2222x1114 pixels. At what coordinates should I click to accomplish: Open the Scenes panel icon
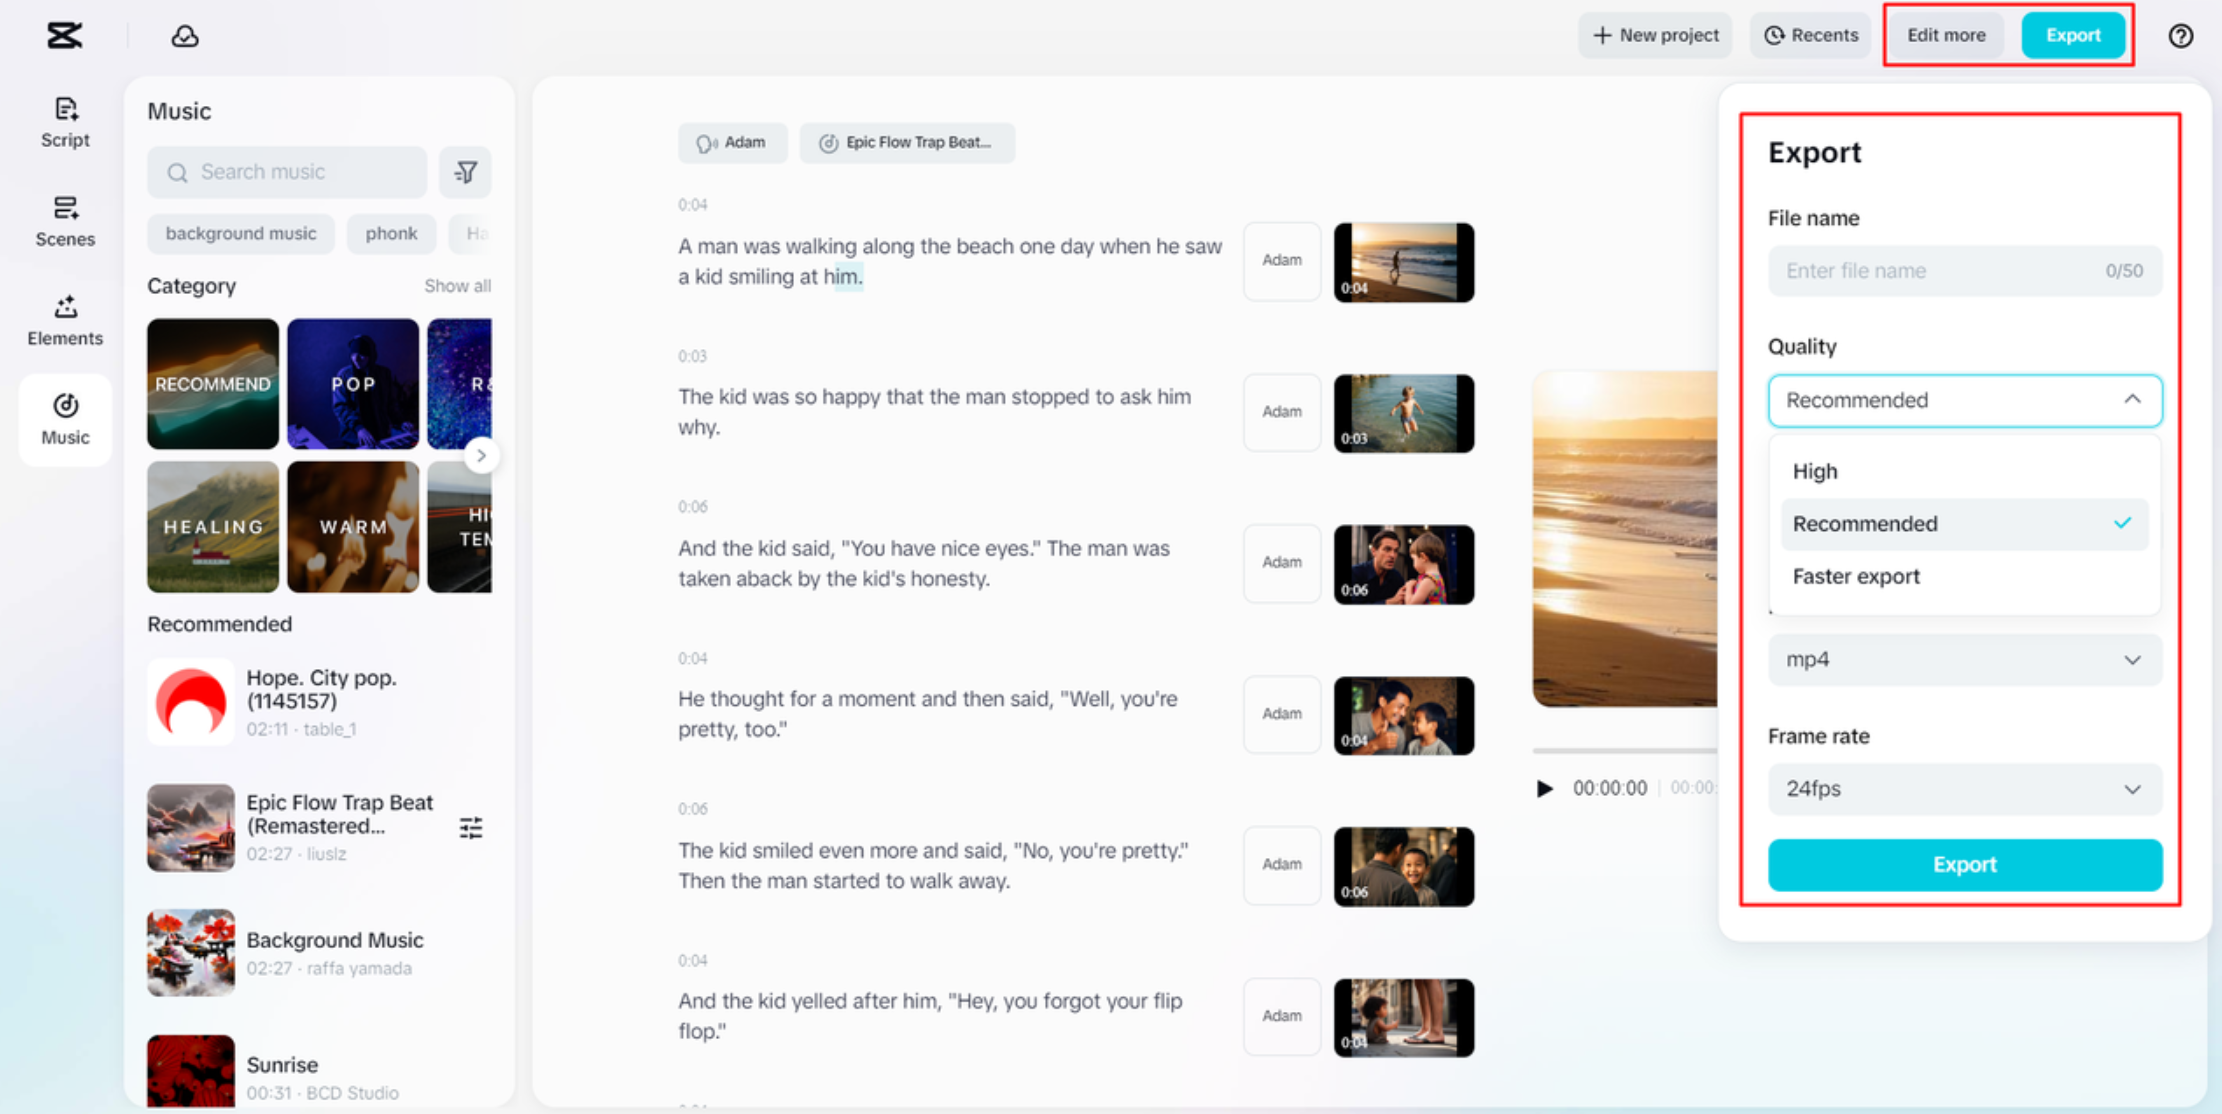click(x=65, y=220)
